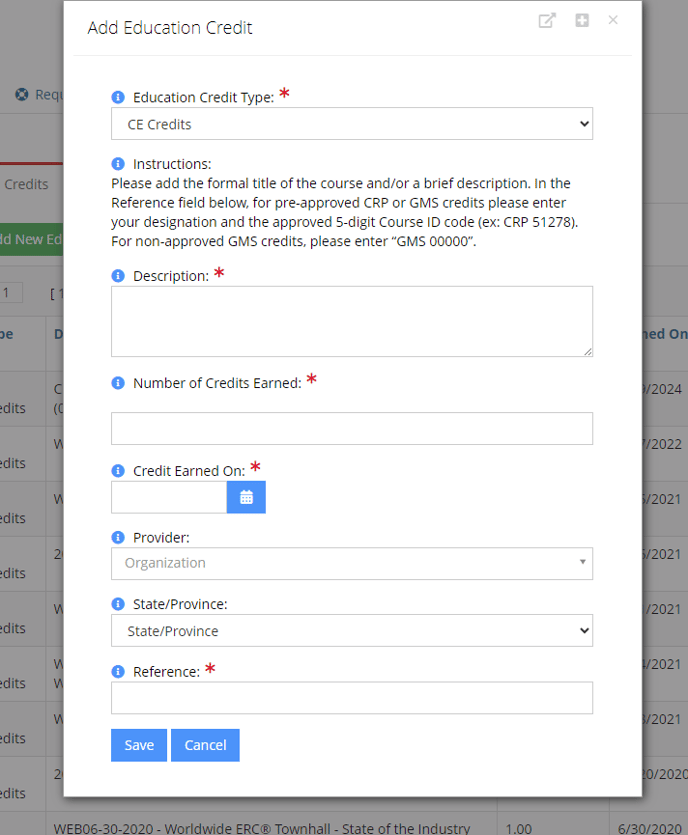Click the info icon beside Description label

click(x=118, y=276)
